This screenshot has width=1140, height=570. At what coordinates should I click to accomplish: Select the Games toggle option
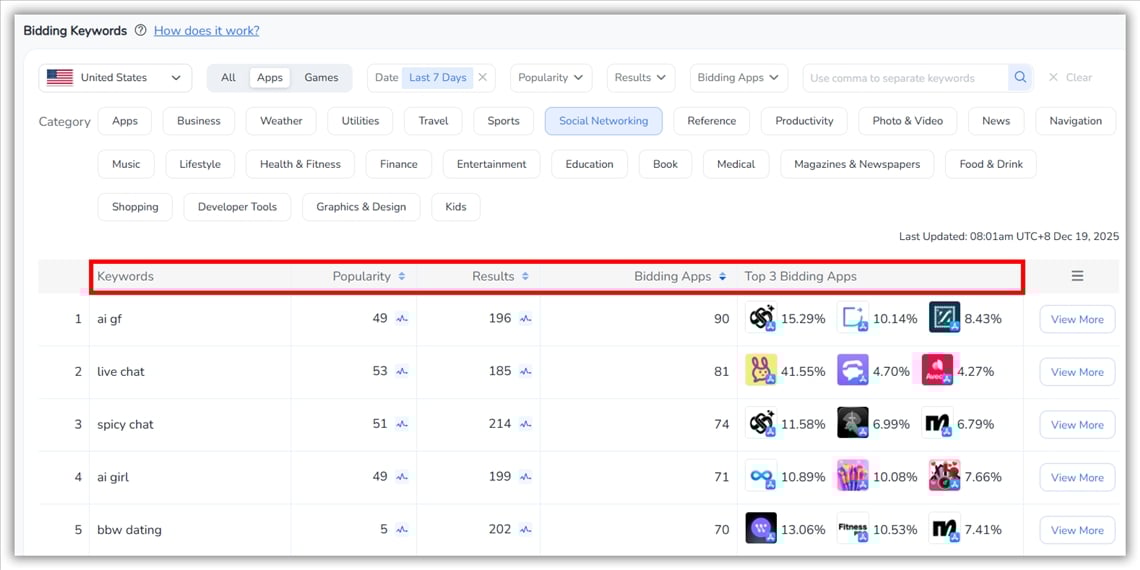(x=321, y=78)
